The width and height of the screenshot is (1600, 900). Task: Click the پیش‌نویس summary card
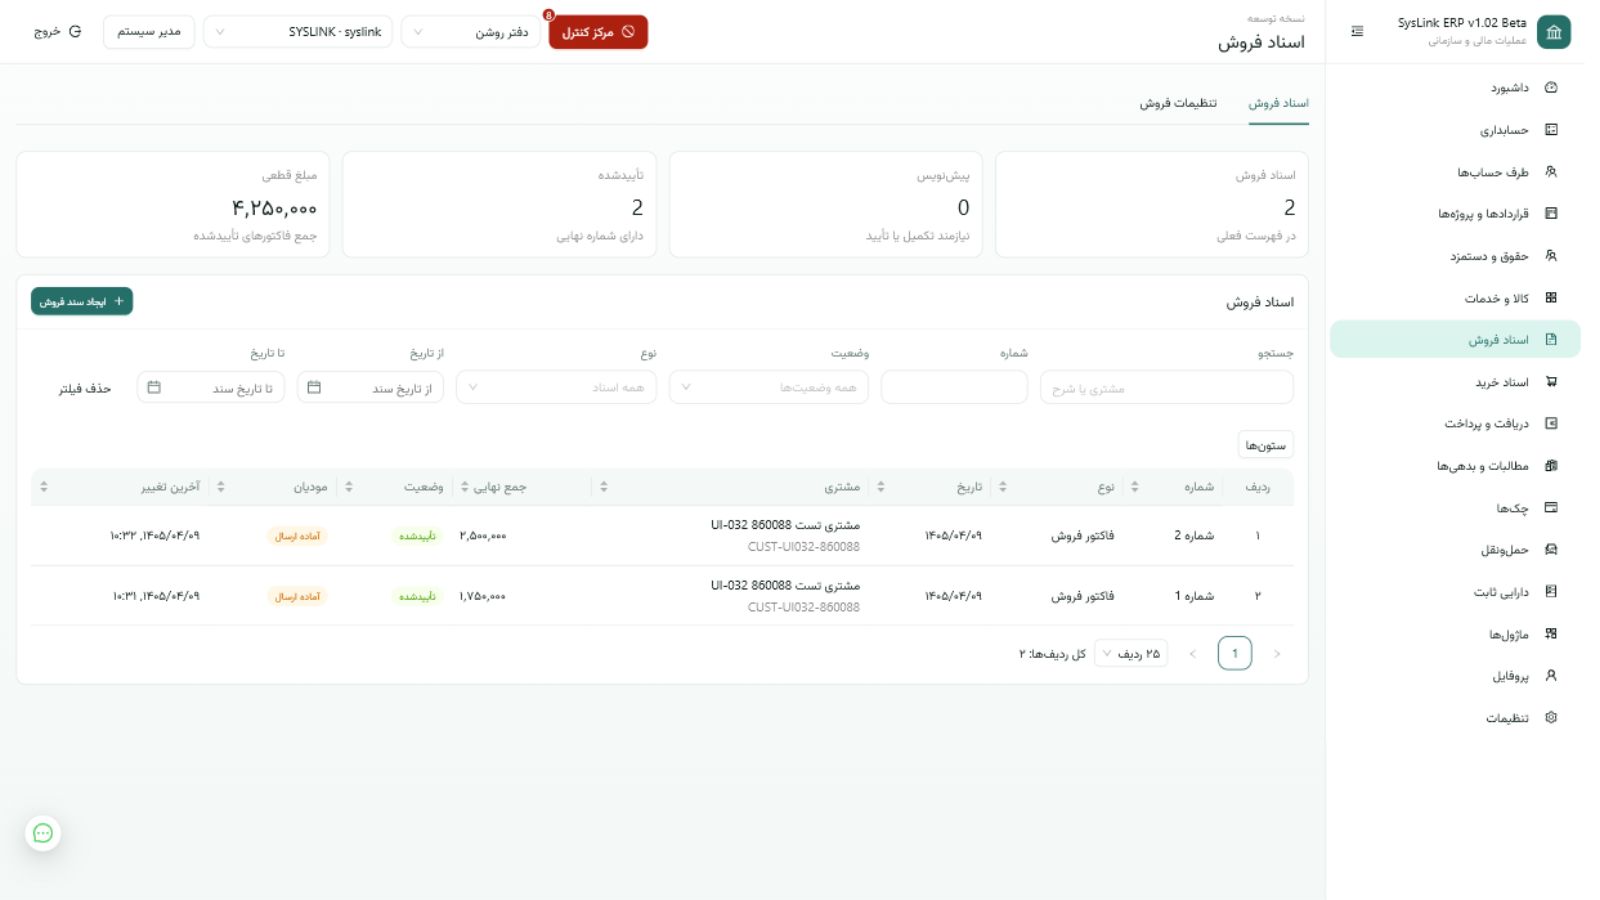tap(826, 204)
